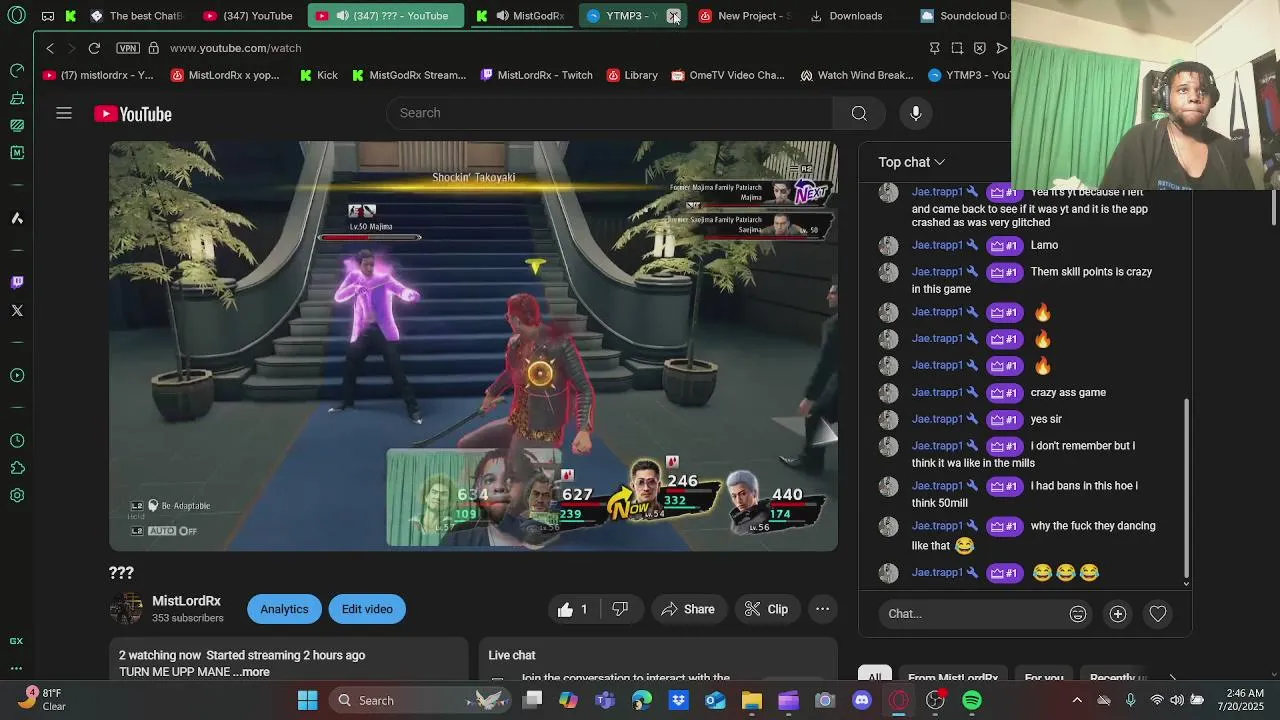Select the For you filter chip
Viewport: 1280px width, 720px height.
click(x=1044, y=677)
